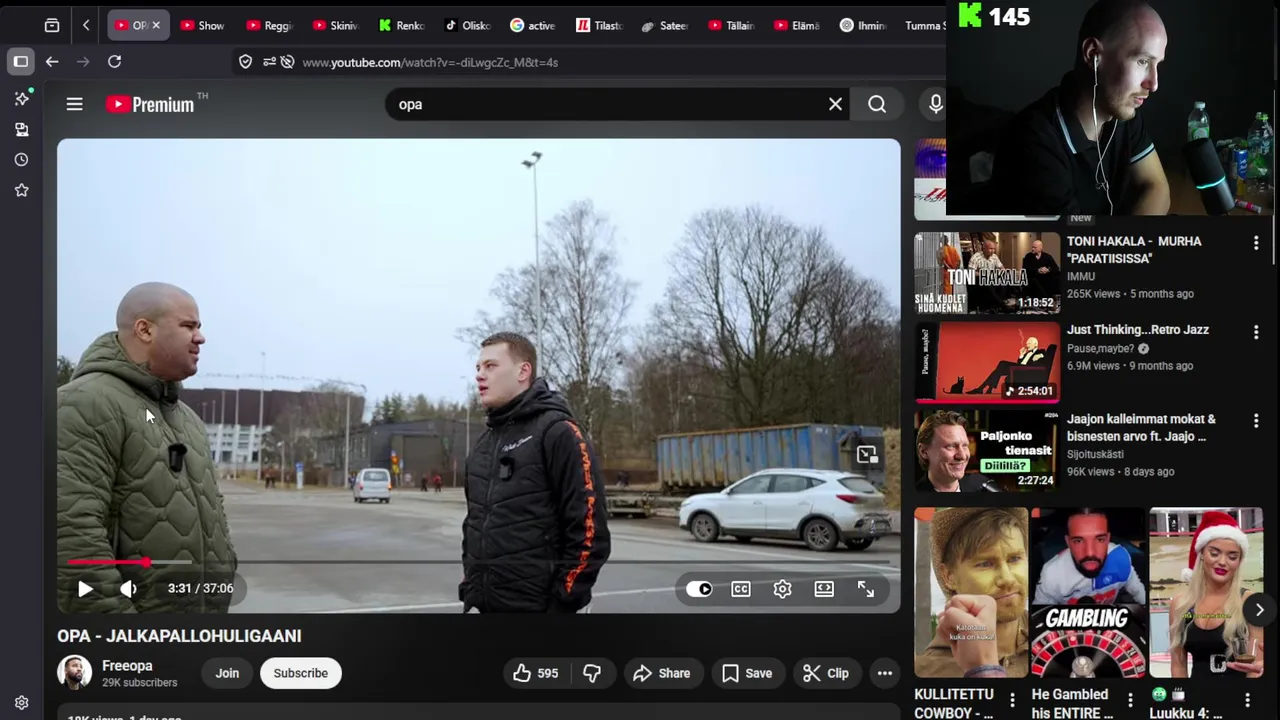Open the Freeopa channel name link
The width and height of the screenshot is (1280, 720).
click(x=127, y=666)
